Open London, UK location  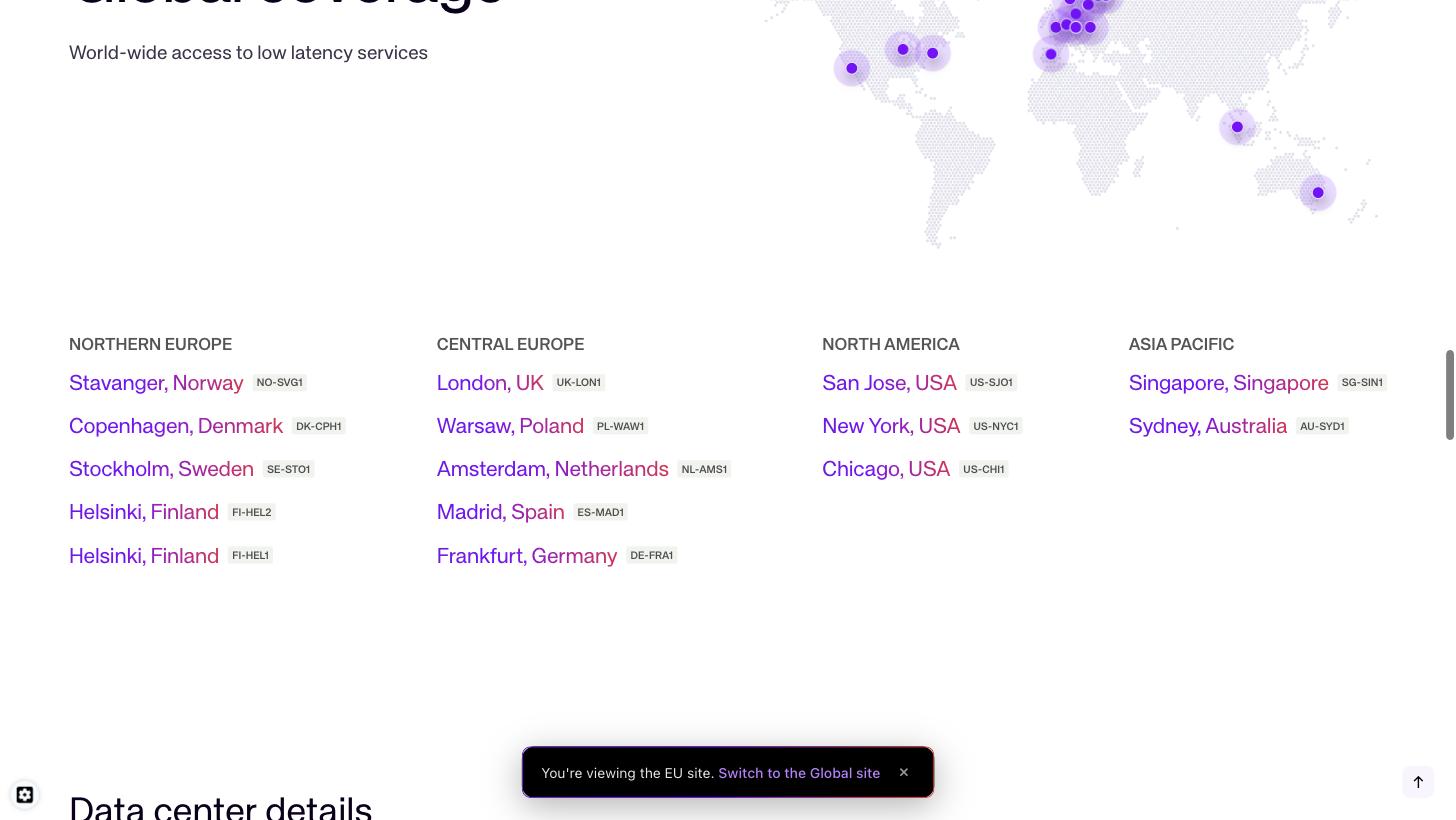[x=490, y=383]
